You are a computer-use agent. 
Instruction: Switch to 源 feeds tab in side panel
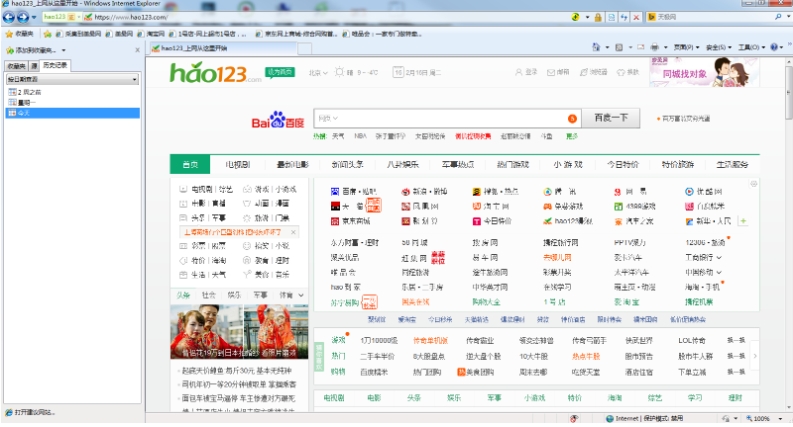[x=34, y=66]
